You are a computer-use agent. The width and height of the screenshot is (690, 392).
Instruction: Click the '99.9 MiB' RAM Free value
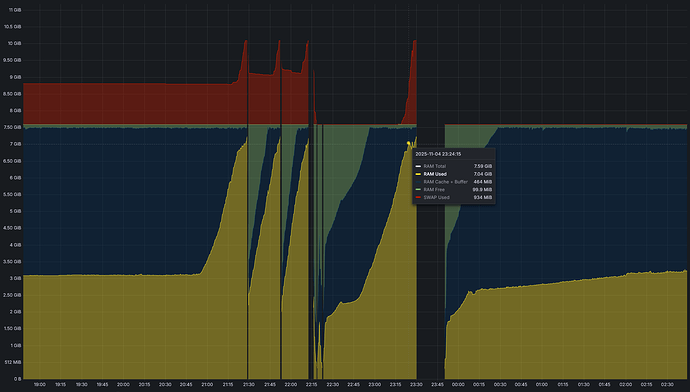[482, 190]
